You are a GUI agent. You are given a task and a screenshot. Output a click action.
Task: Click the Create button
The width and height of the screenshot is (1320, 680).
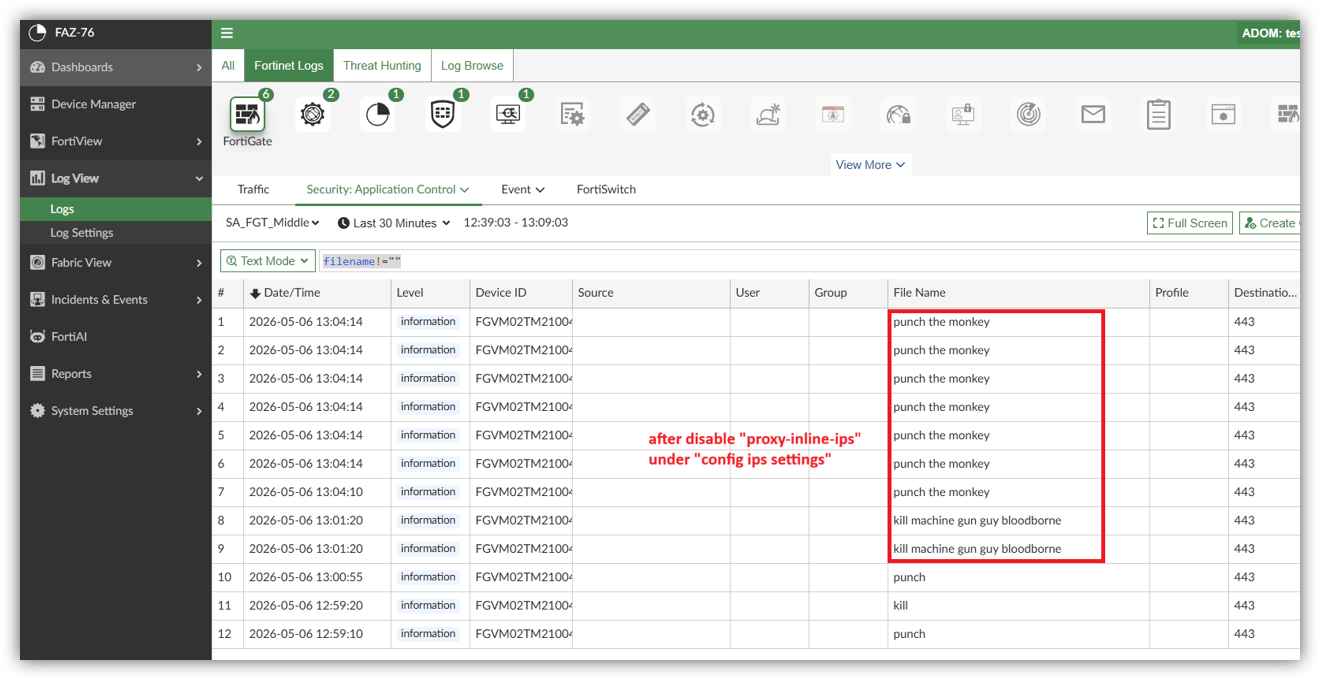pos(1270,223)
